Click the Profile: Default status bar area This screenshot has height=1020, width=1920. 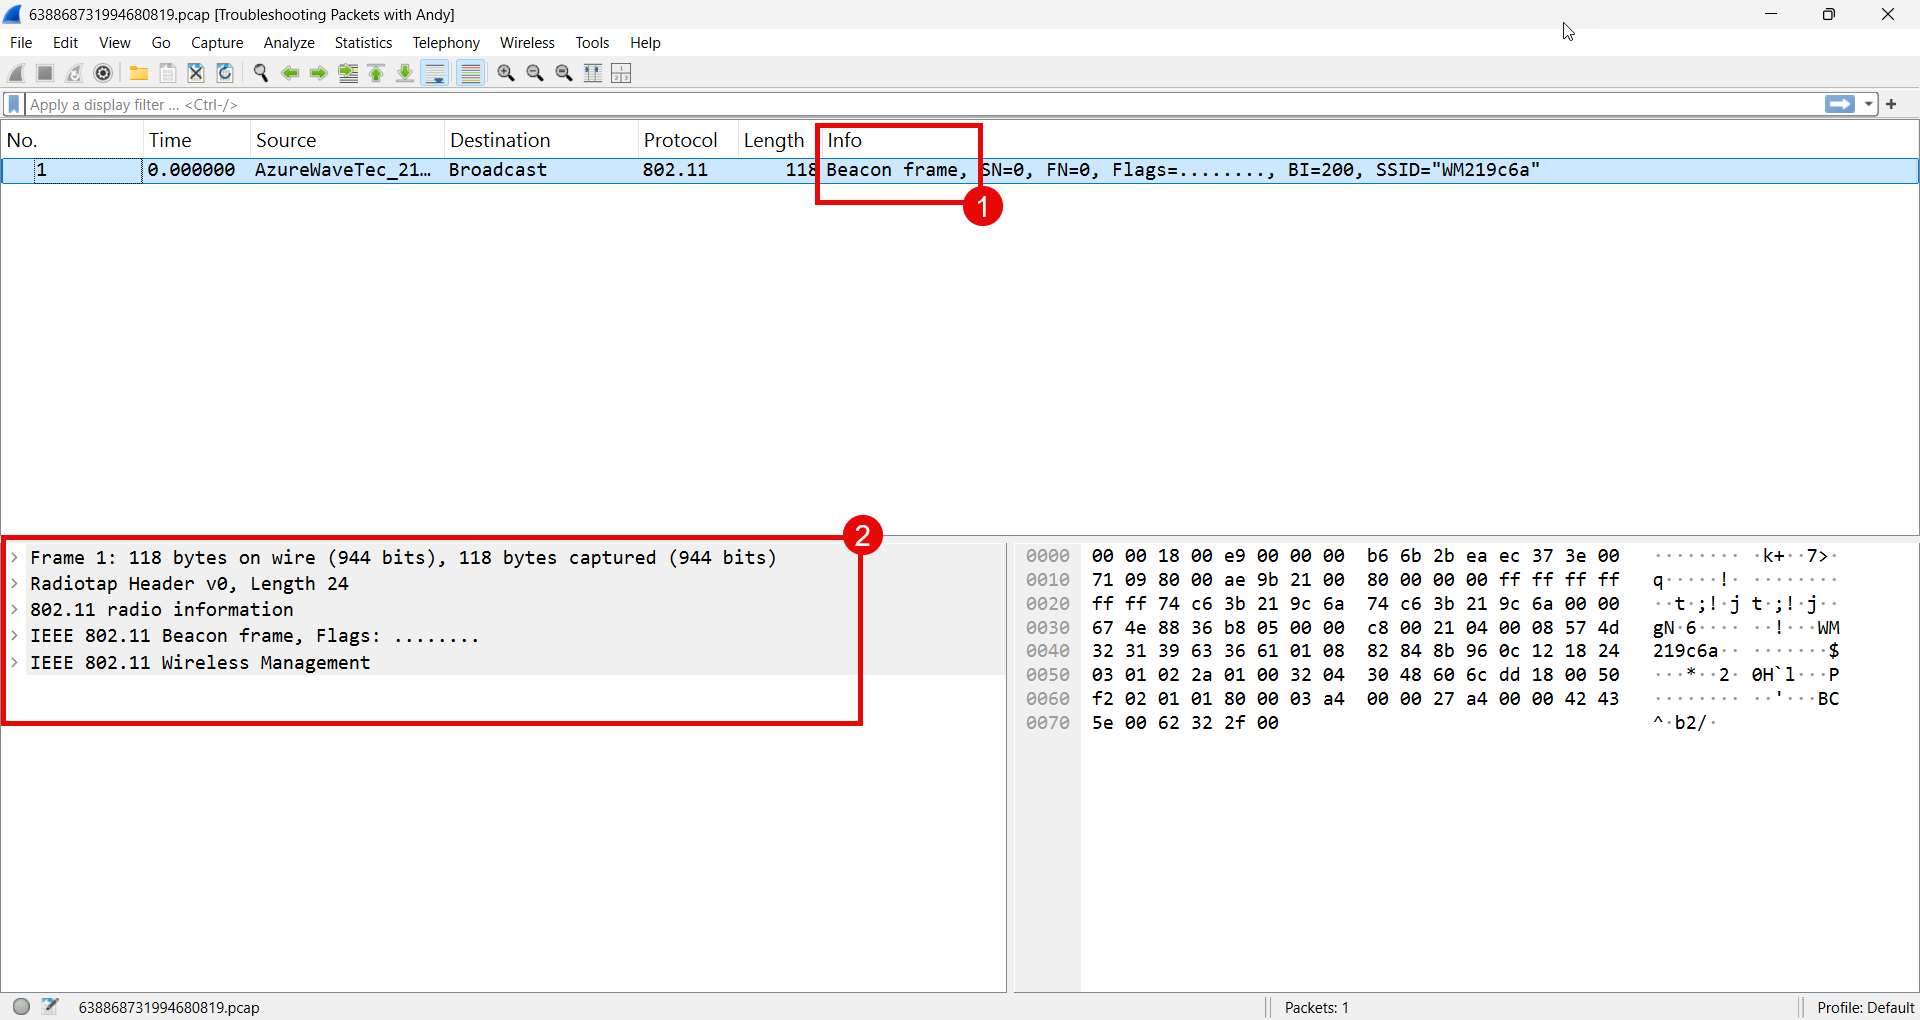coord(1864,1007)
